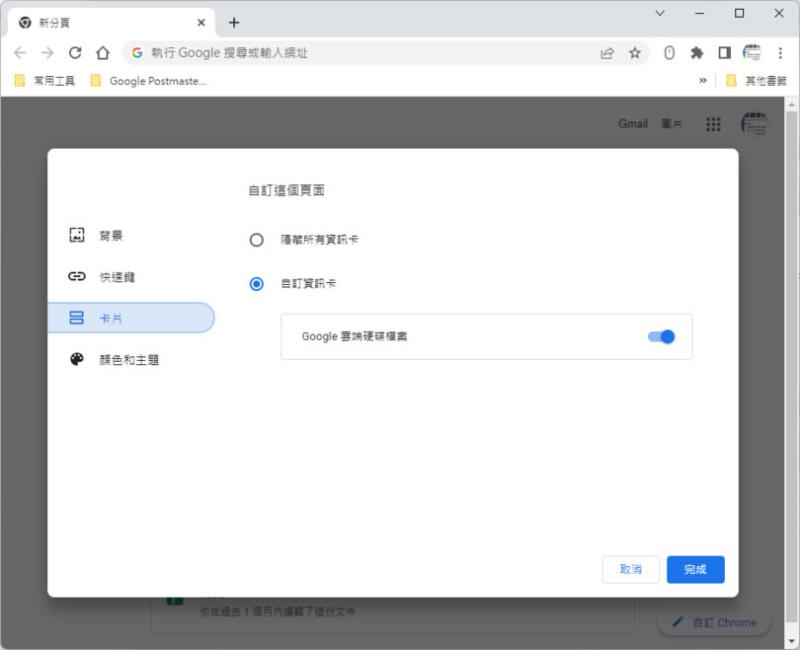This screenshot has width=800, height=650.
Task: Open the Google apps grid icon
Action: [713, 124]
